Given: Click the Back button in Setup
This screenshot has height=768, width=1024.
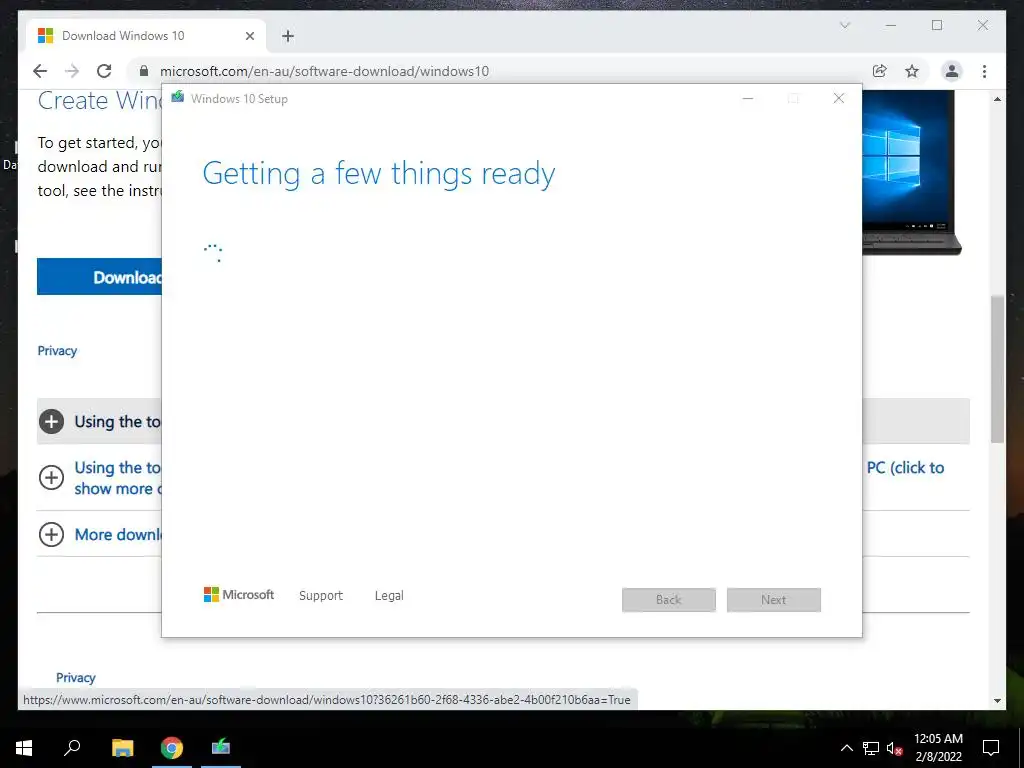Looking at the screenshot, I should (669, 600).
